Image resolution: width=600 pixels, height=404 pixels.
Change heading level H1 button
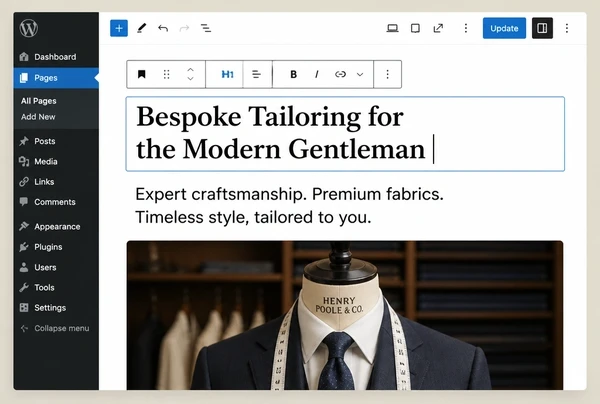(227, 74)
